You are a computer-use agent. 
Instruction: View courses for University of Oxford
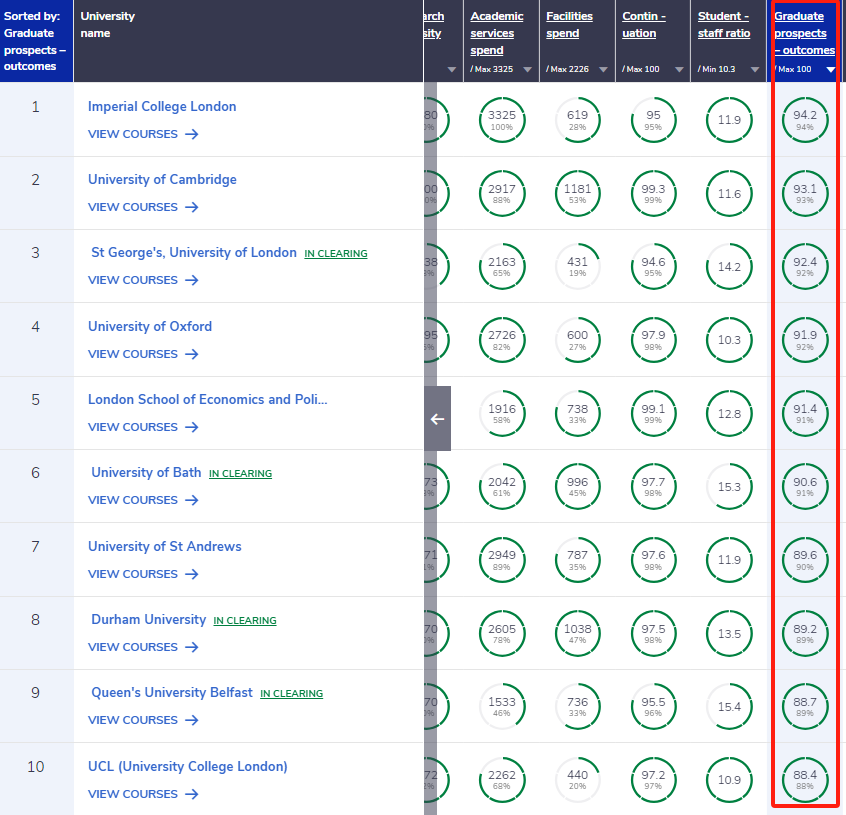(x=143, y=354)
